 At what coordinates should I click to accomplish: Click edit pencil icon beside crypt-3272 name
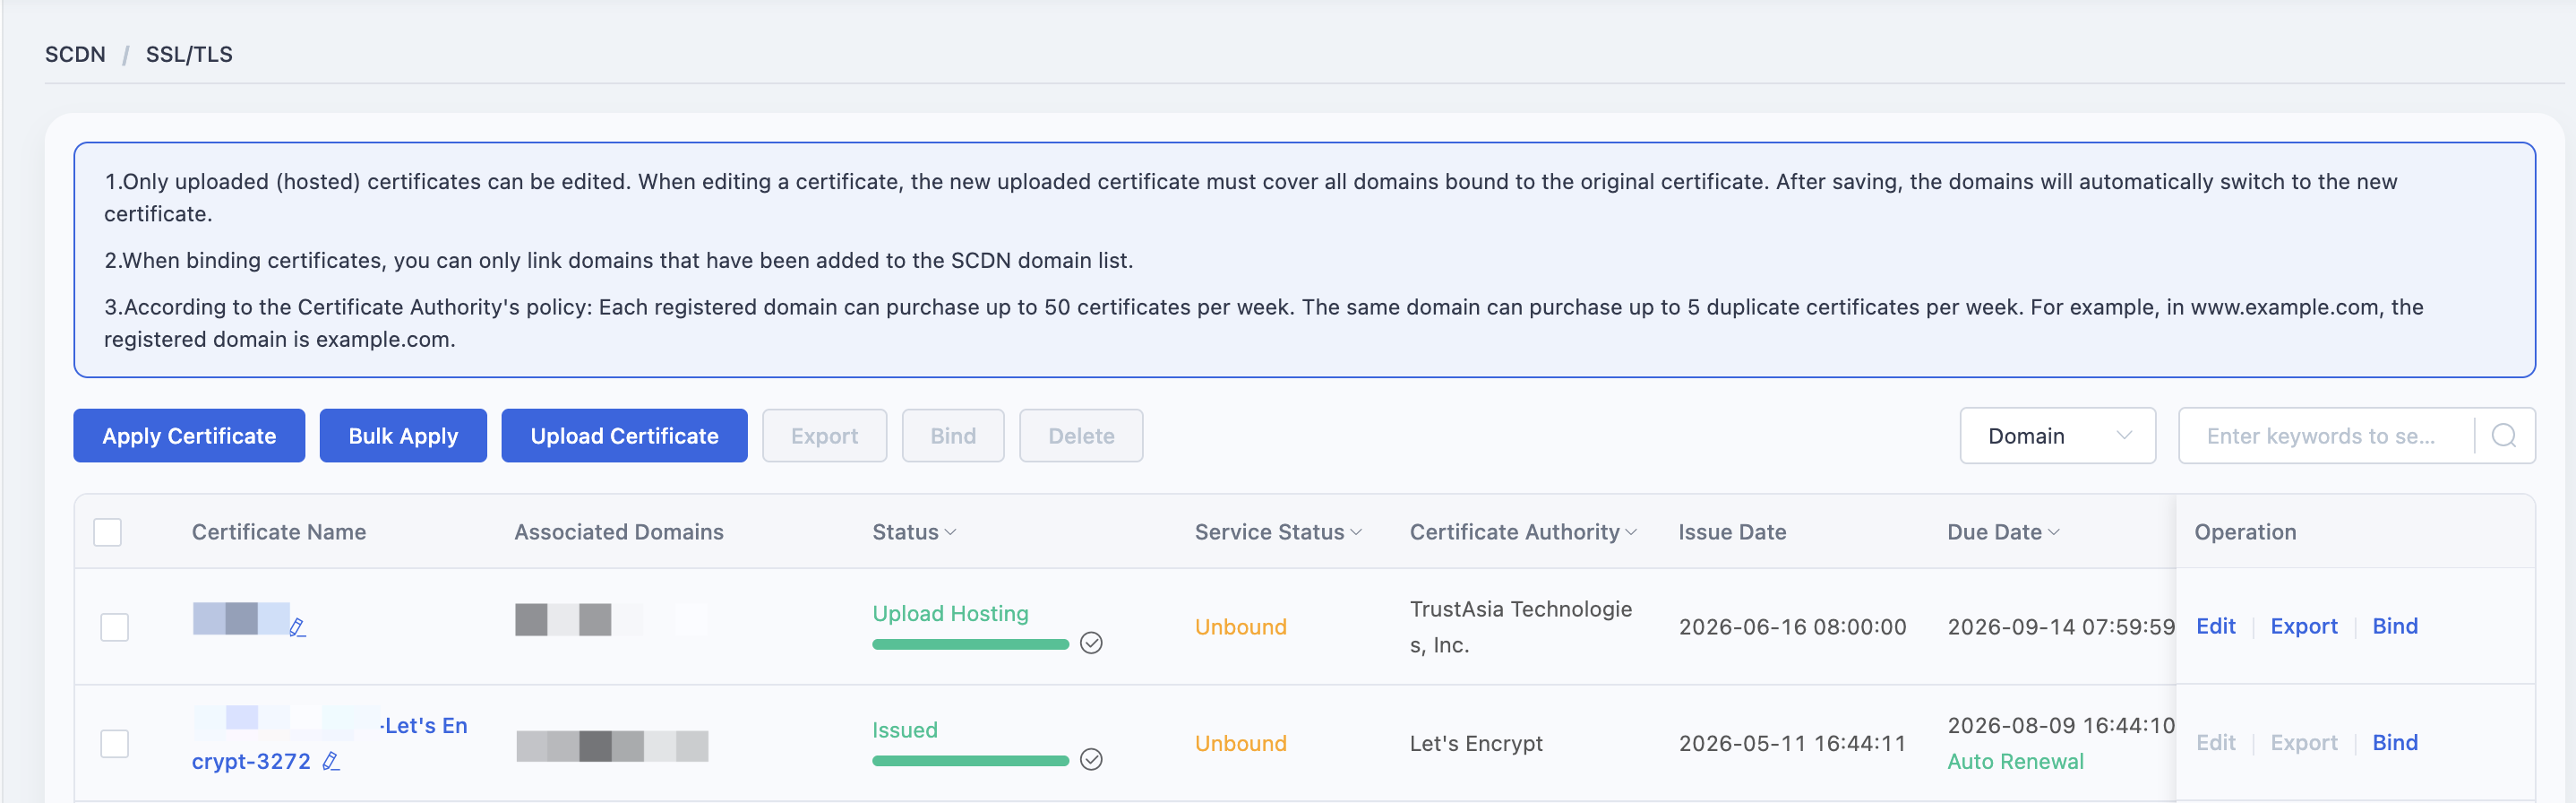pos(331,761)
